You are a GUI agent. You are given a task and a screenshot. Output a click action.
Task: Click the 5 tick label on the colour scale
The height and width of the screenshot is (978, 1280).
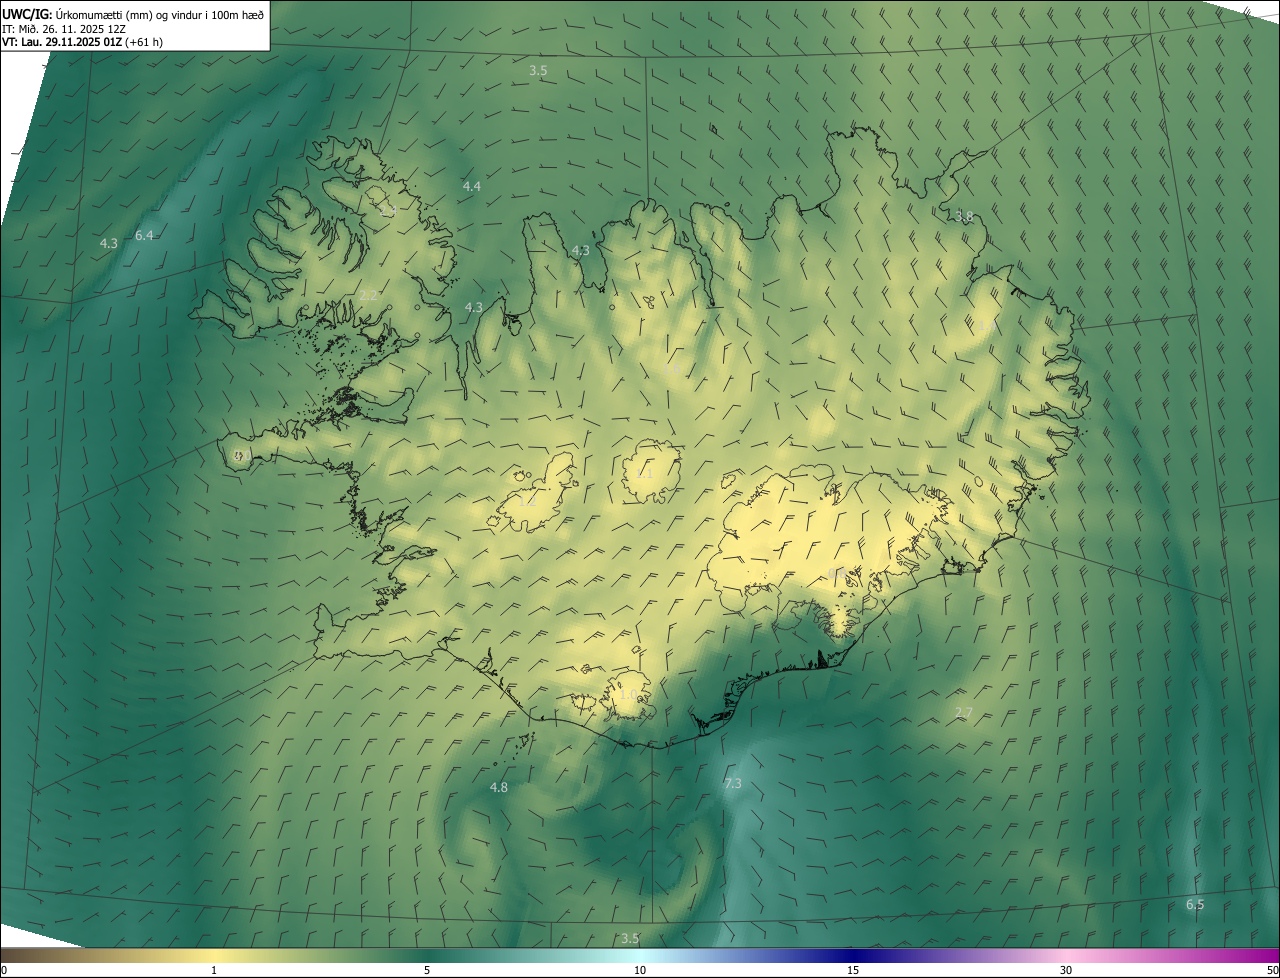click(427, 970)
